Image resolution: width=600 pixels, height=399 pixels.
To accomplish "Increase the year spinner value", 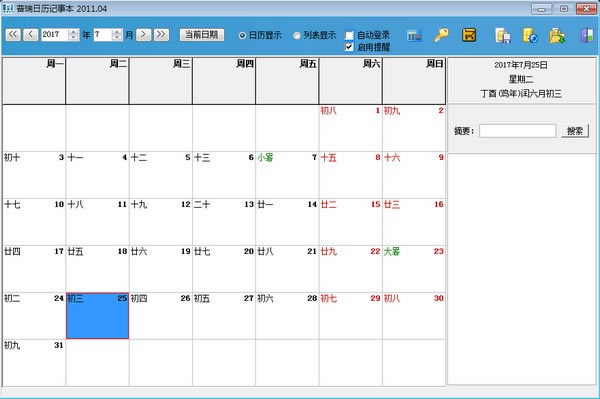I will click(x=73, y=32).
